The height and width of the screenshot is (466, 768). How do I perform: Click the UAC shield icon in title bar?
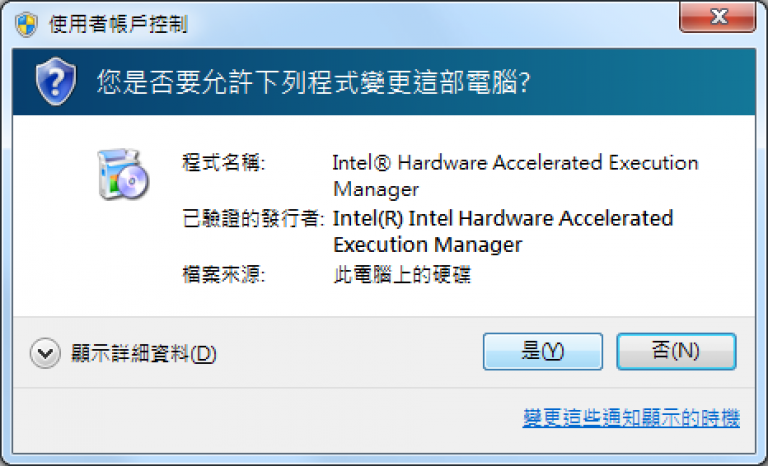[26, 25]
